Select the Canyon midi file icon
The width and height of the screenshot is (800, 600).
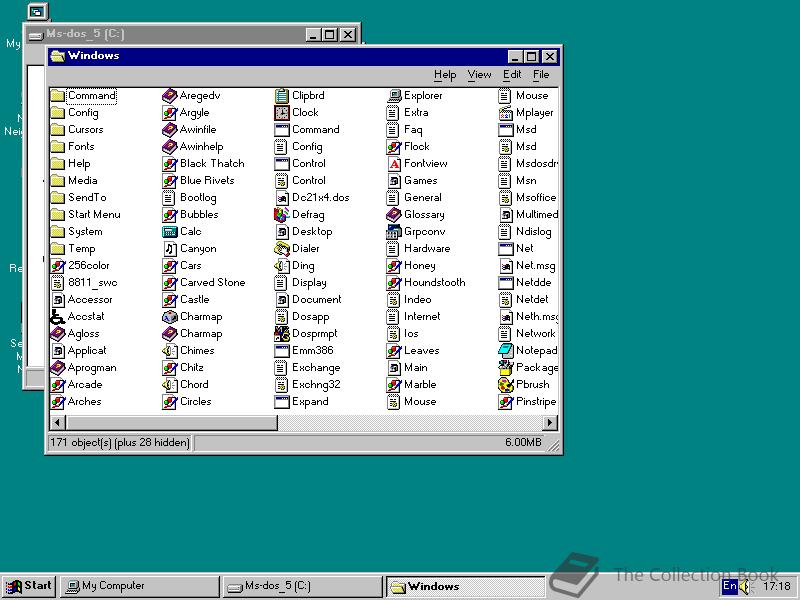pyautogui.click(x=197, y=248)
